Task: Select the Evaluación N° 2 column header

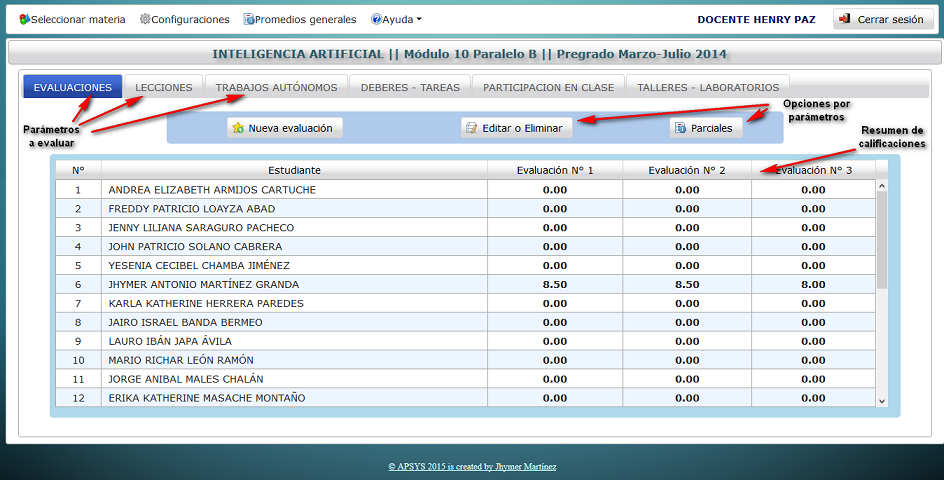Action: [x=687, y=170]
